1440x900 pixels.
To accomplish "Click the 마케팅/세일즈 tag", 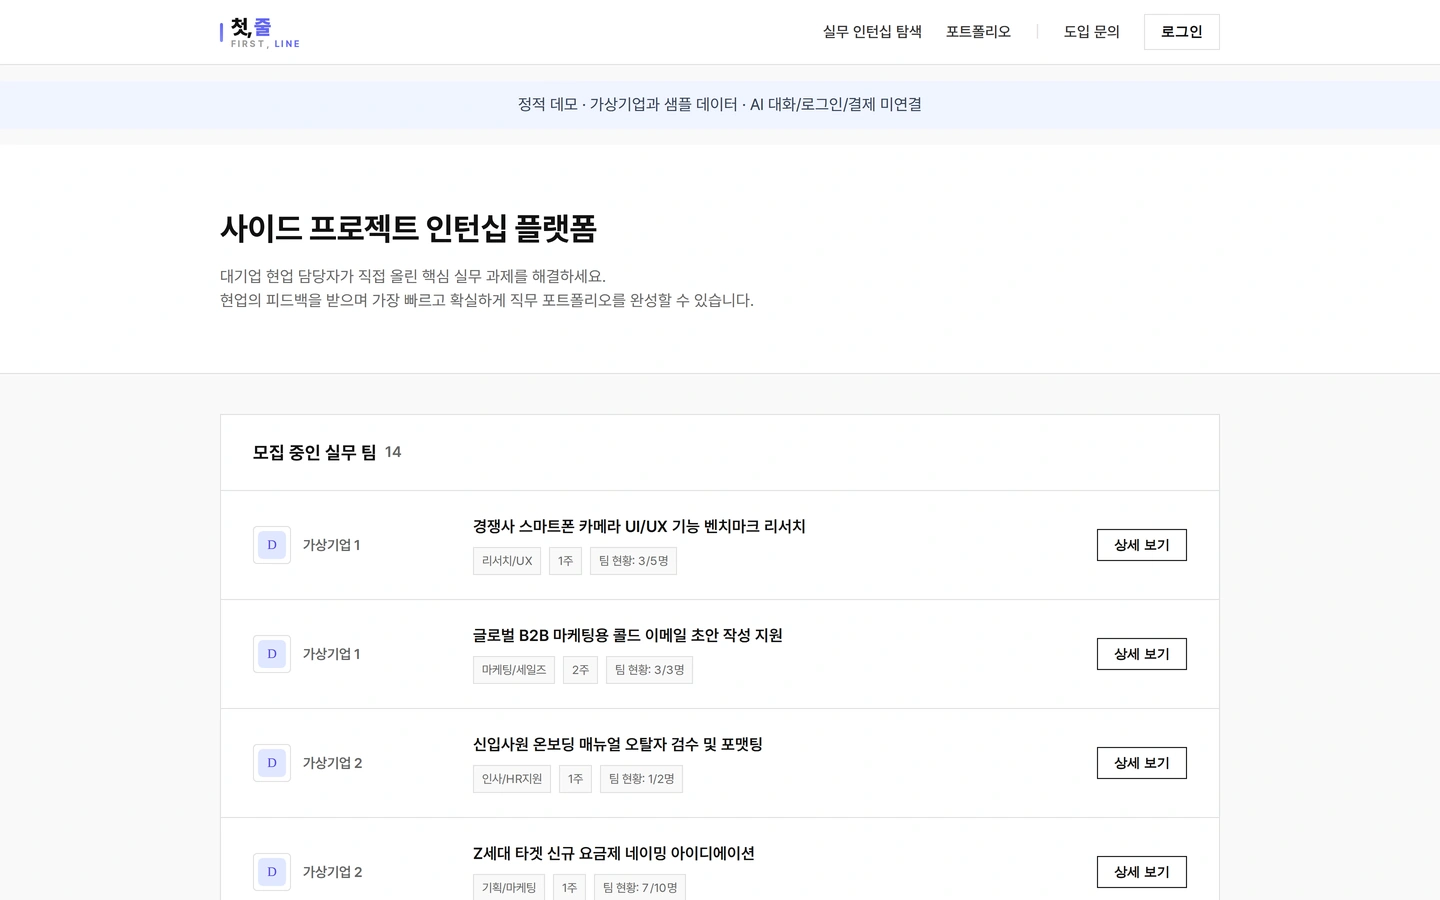I will (514, 670).
